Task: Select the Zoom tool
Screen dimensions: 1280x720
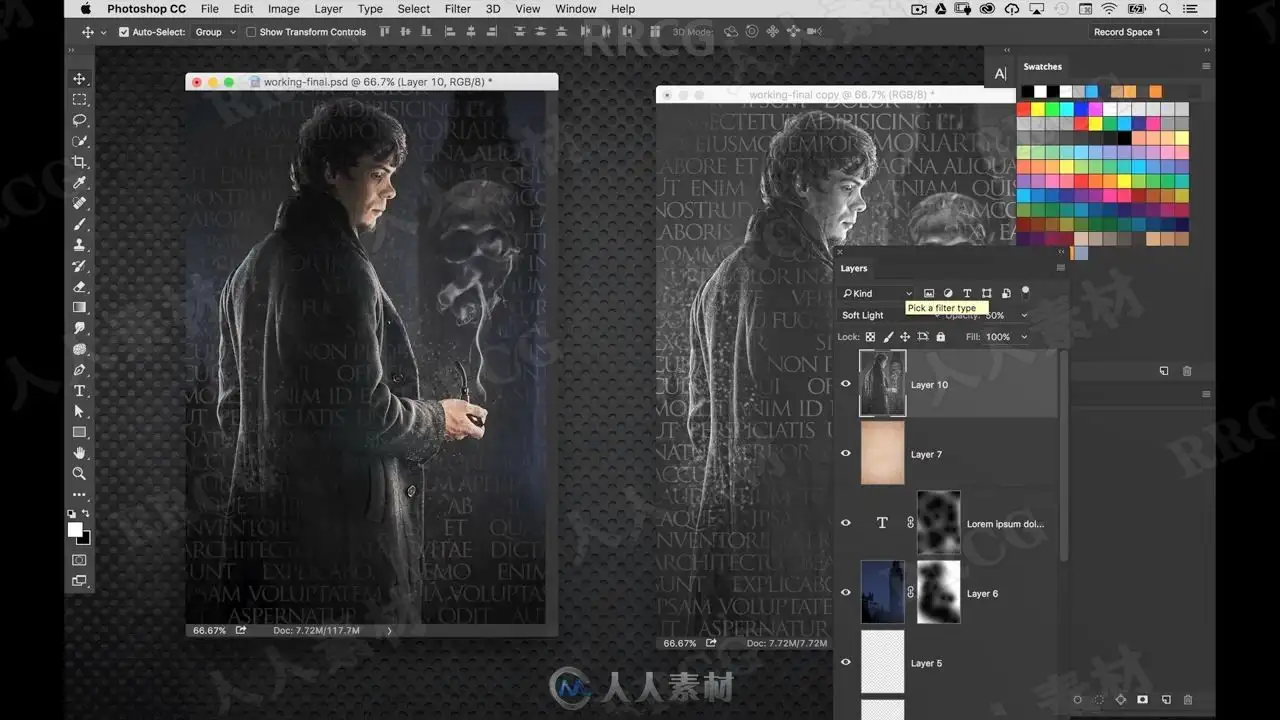Action: tap(80, 474)
